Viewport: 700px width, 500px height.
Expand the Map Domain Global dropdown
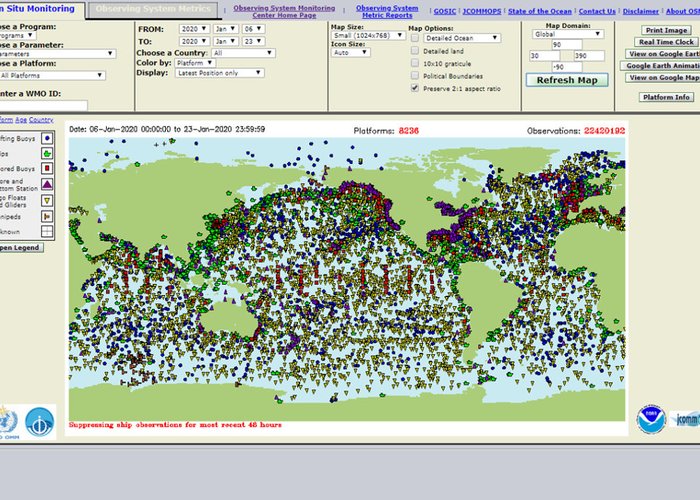pyautogui.click(x=567, y=33)
